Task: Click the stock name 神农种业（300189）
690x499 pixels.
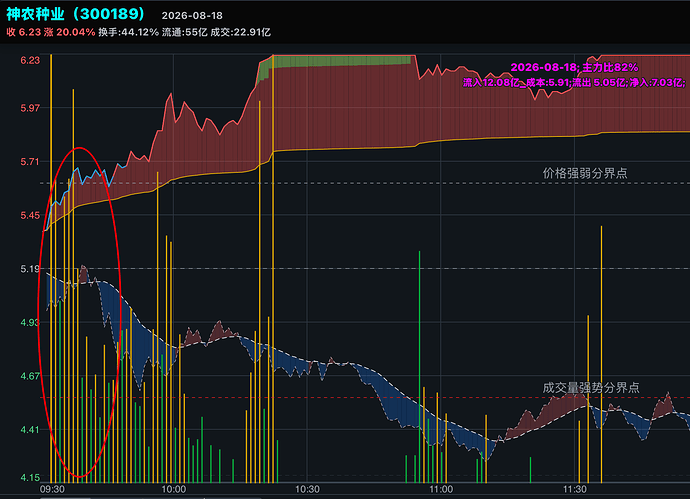Action: pyautogui.click(x=75, y=14)
